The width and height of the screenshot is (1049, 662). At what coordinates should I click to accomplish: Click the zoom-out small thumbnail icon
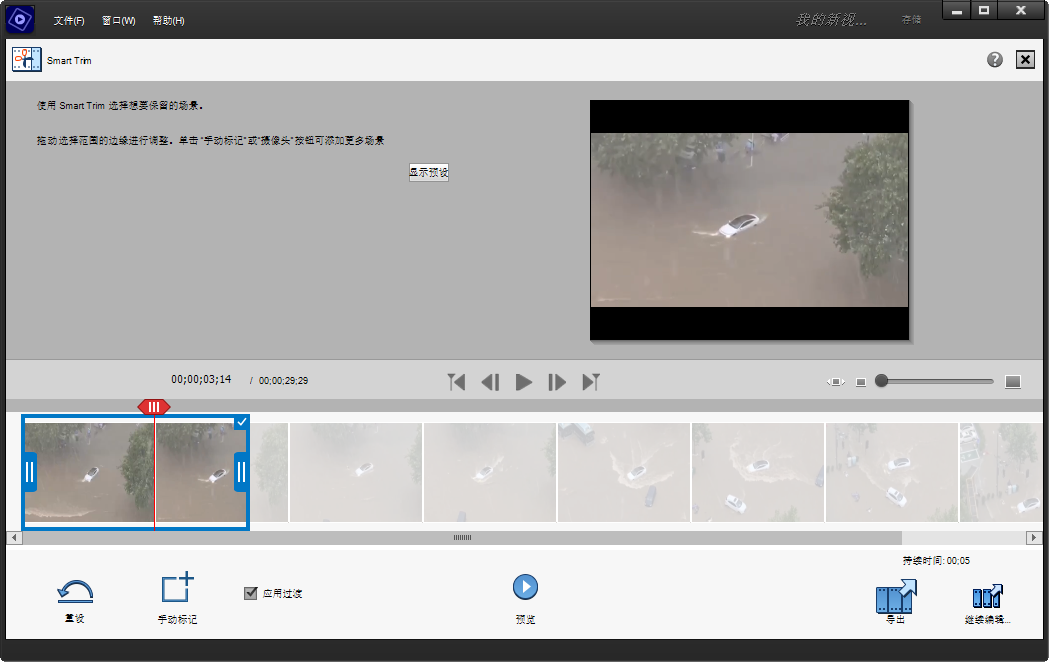pos(861,382)
